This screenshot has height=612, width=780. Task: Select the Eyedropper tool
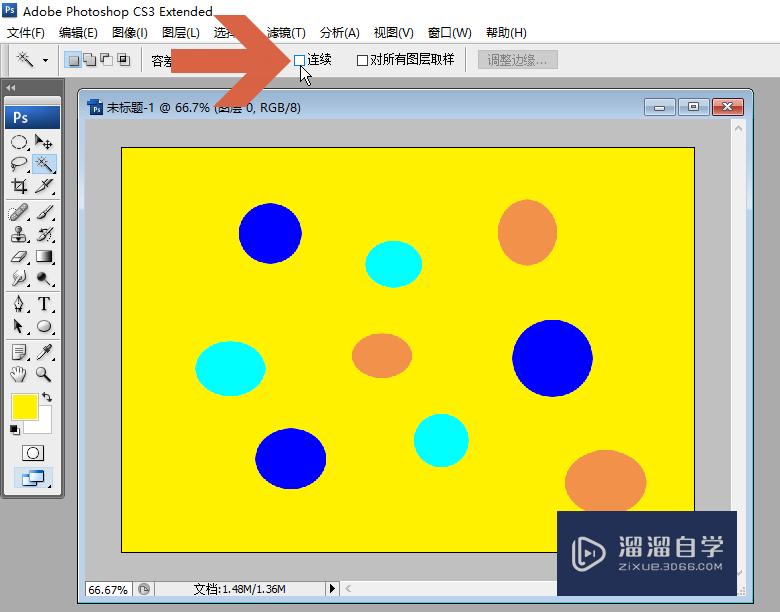44,352
